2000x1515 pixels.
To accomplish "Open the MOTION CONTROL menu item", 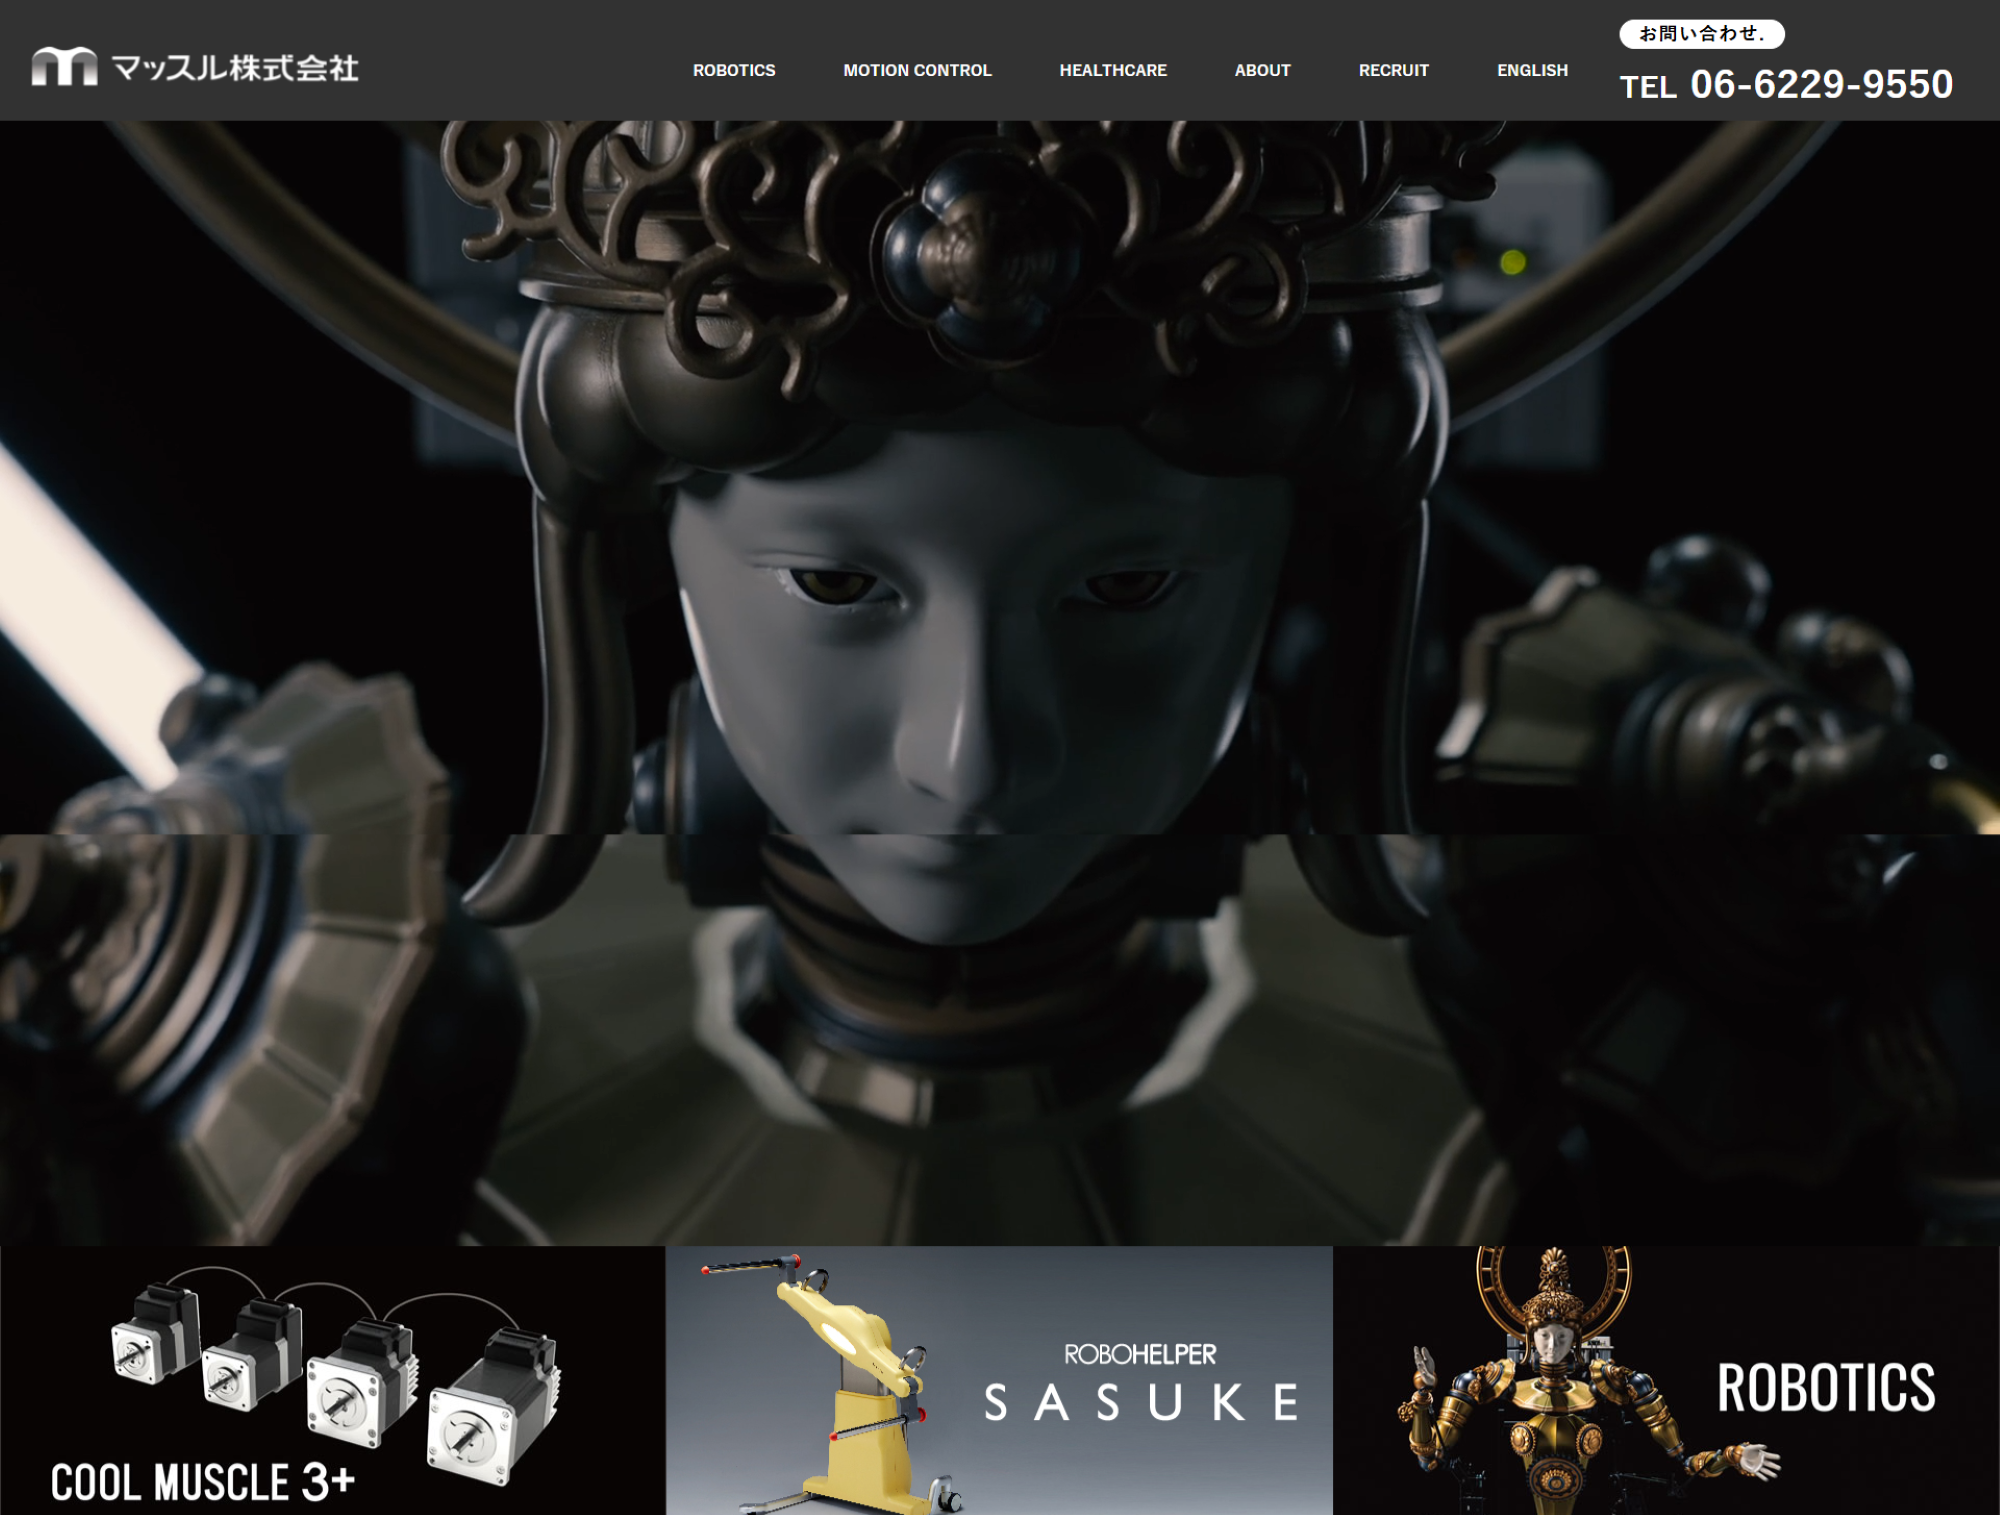I will [917, 70].
